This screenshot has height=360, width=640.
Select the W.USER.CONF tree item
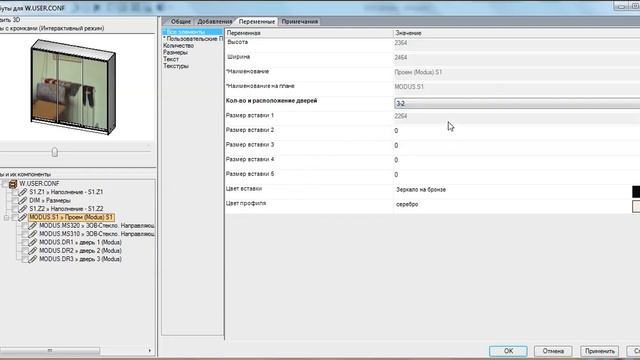(x=40, y=184)
